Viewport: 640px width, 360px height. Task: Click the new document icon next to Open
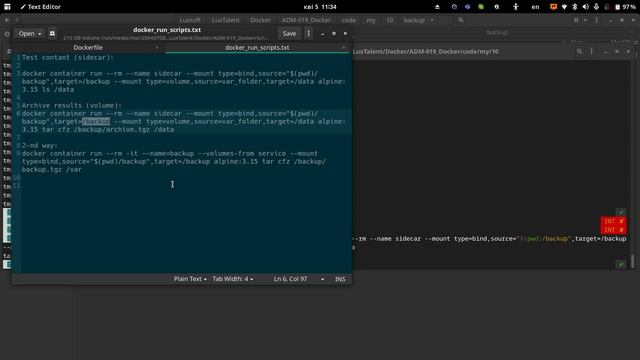[52, 33]
